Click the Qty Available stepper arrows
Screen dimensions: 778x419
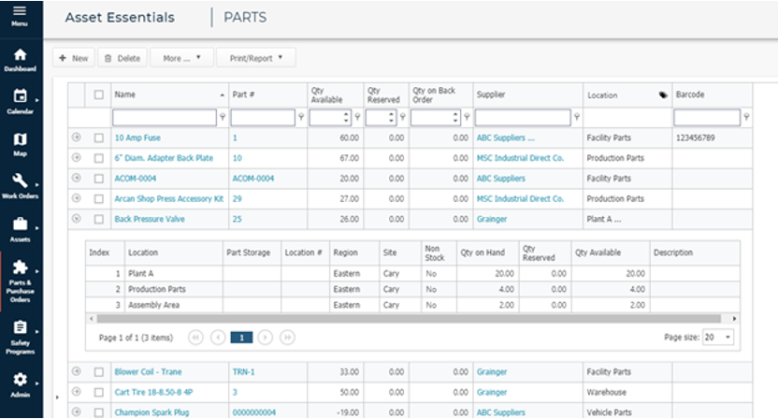tap(346, 118)
